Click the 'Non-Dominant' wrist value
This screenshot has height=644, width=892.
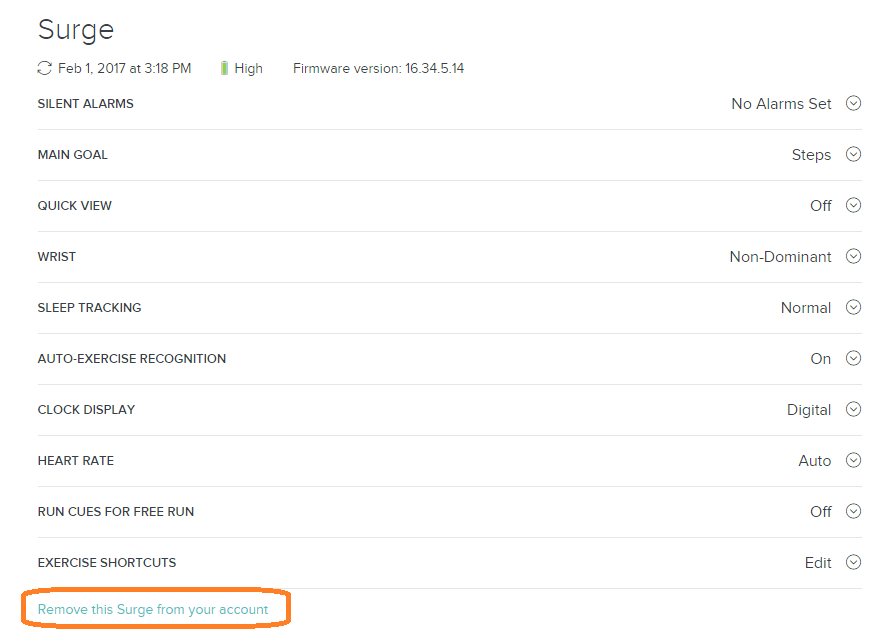pyautogui.click(x=780, y=257)
